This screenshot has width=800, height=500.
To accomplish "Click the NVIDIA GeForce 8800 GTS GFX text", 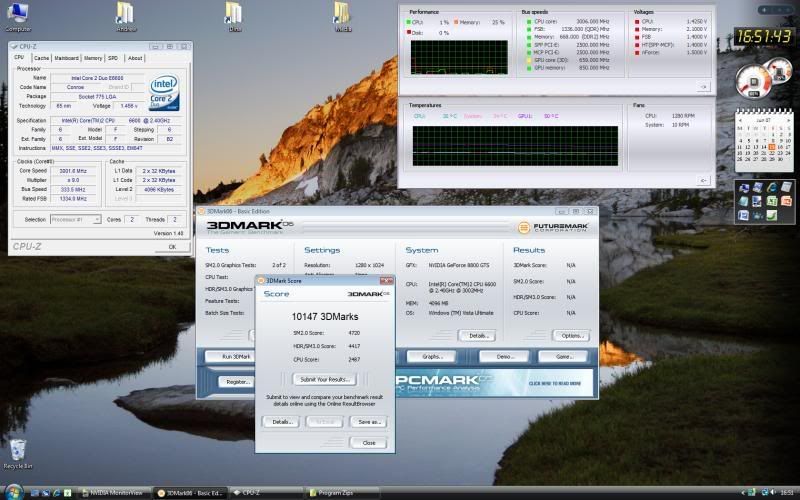I will [459, 265].
